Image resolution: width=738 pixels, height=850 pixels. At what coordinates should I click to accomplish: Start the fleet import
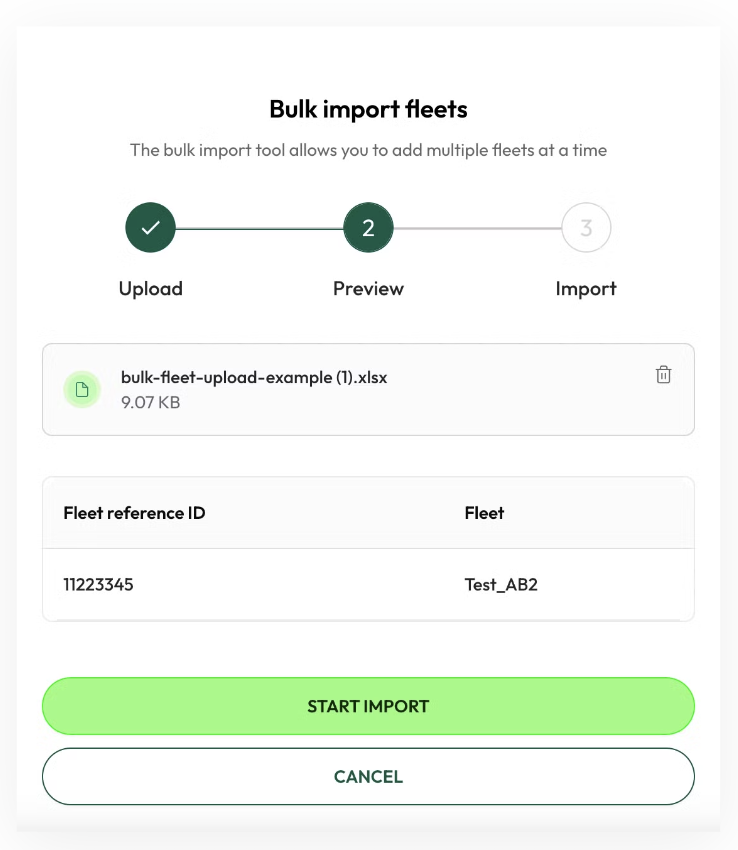pyautogui.click(x=368, y=706)
